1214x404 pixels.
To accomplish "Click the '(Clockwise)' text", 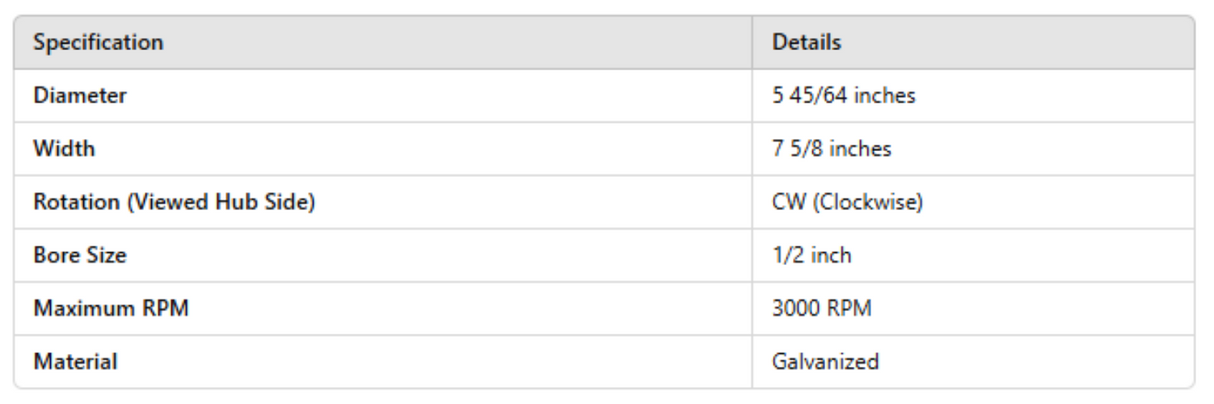I will (867, 202).
